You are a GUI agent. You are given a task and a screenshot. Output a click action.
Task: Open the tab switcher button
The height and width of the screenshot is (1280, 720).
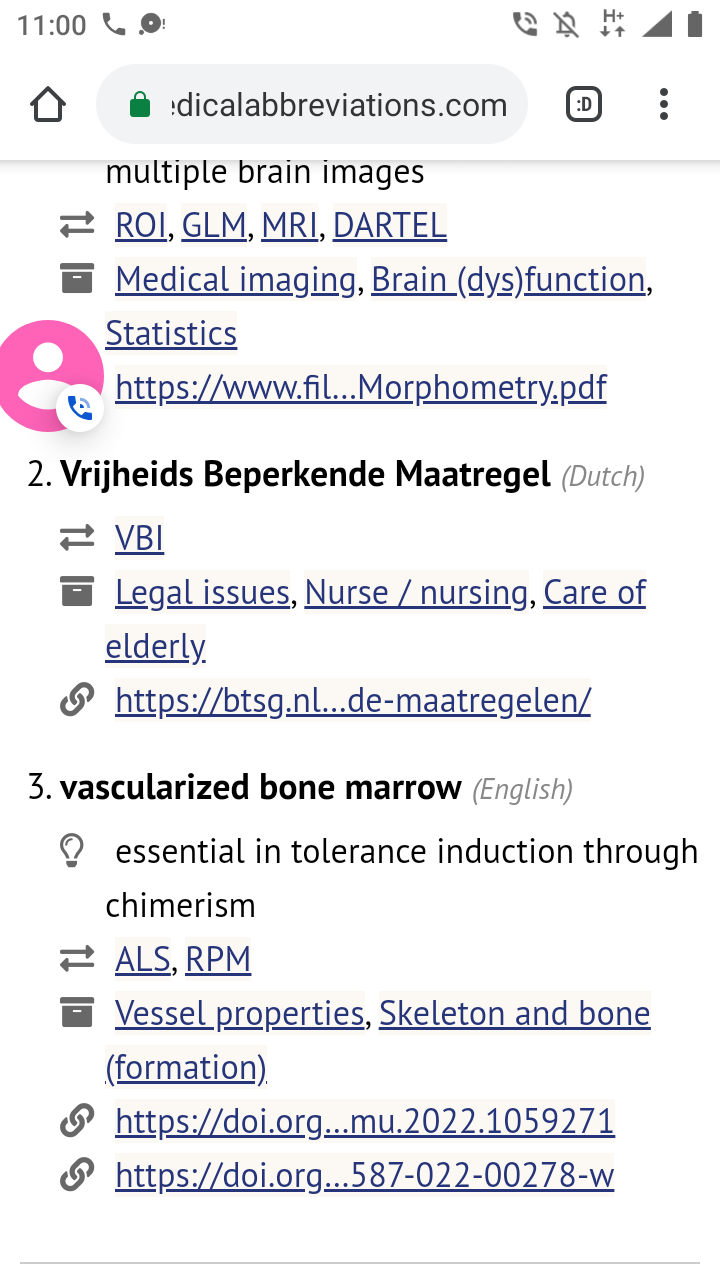pyautogui.click(x=584, y=105)
